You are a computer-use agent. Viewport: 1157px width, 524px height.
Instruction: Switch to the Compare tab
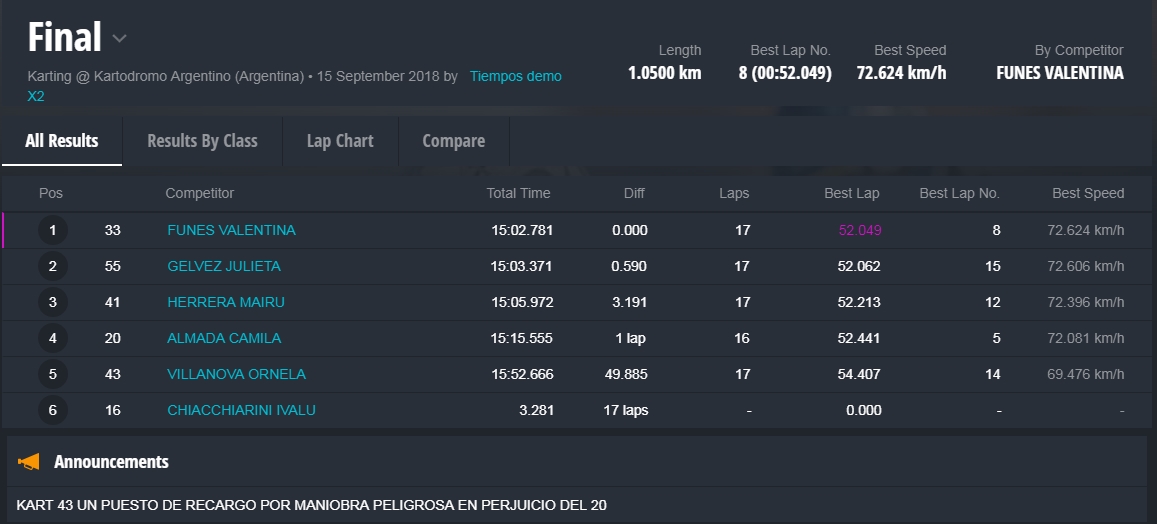(x=453, y=141)
